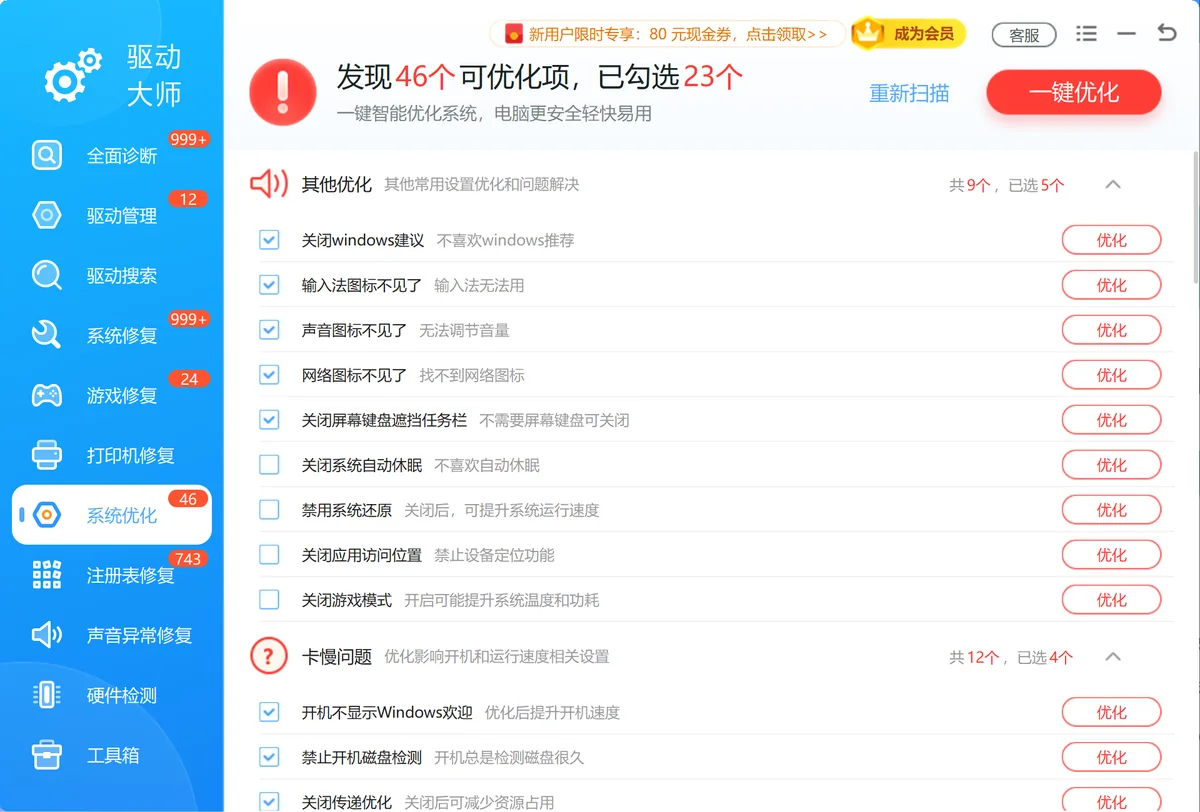Check 关闭游戏模式 checkbox
Screen dimensions: 1200x812
tap(269, 600)
